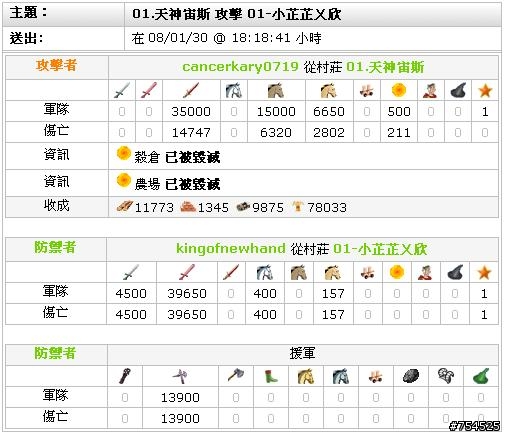Click the attacker's Legionnaire sword icon

coord(122,90)
